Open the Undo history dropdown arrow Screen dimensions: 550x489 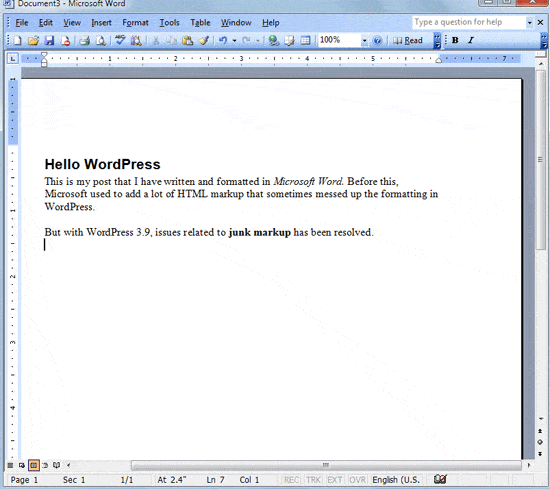[x=234, y=41]
